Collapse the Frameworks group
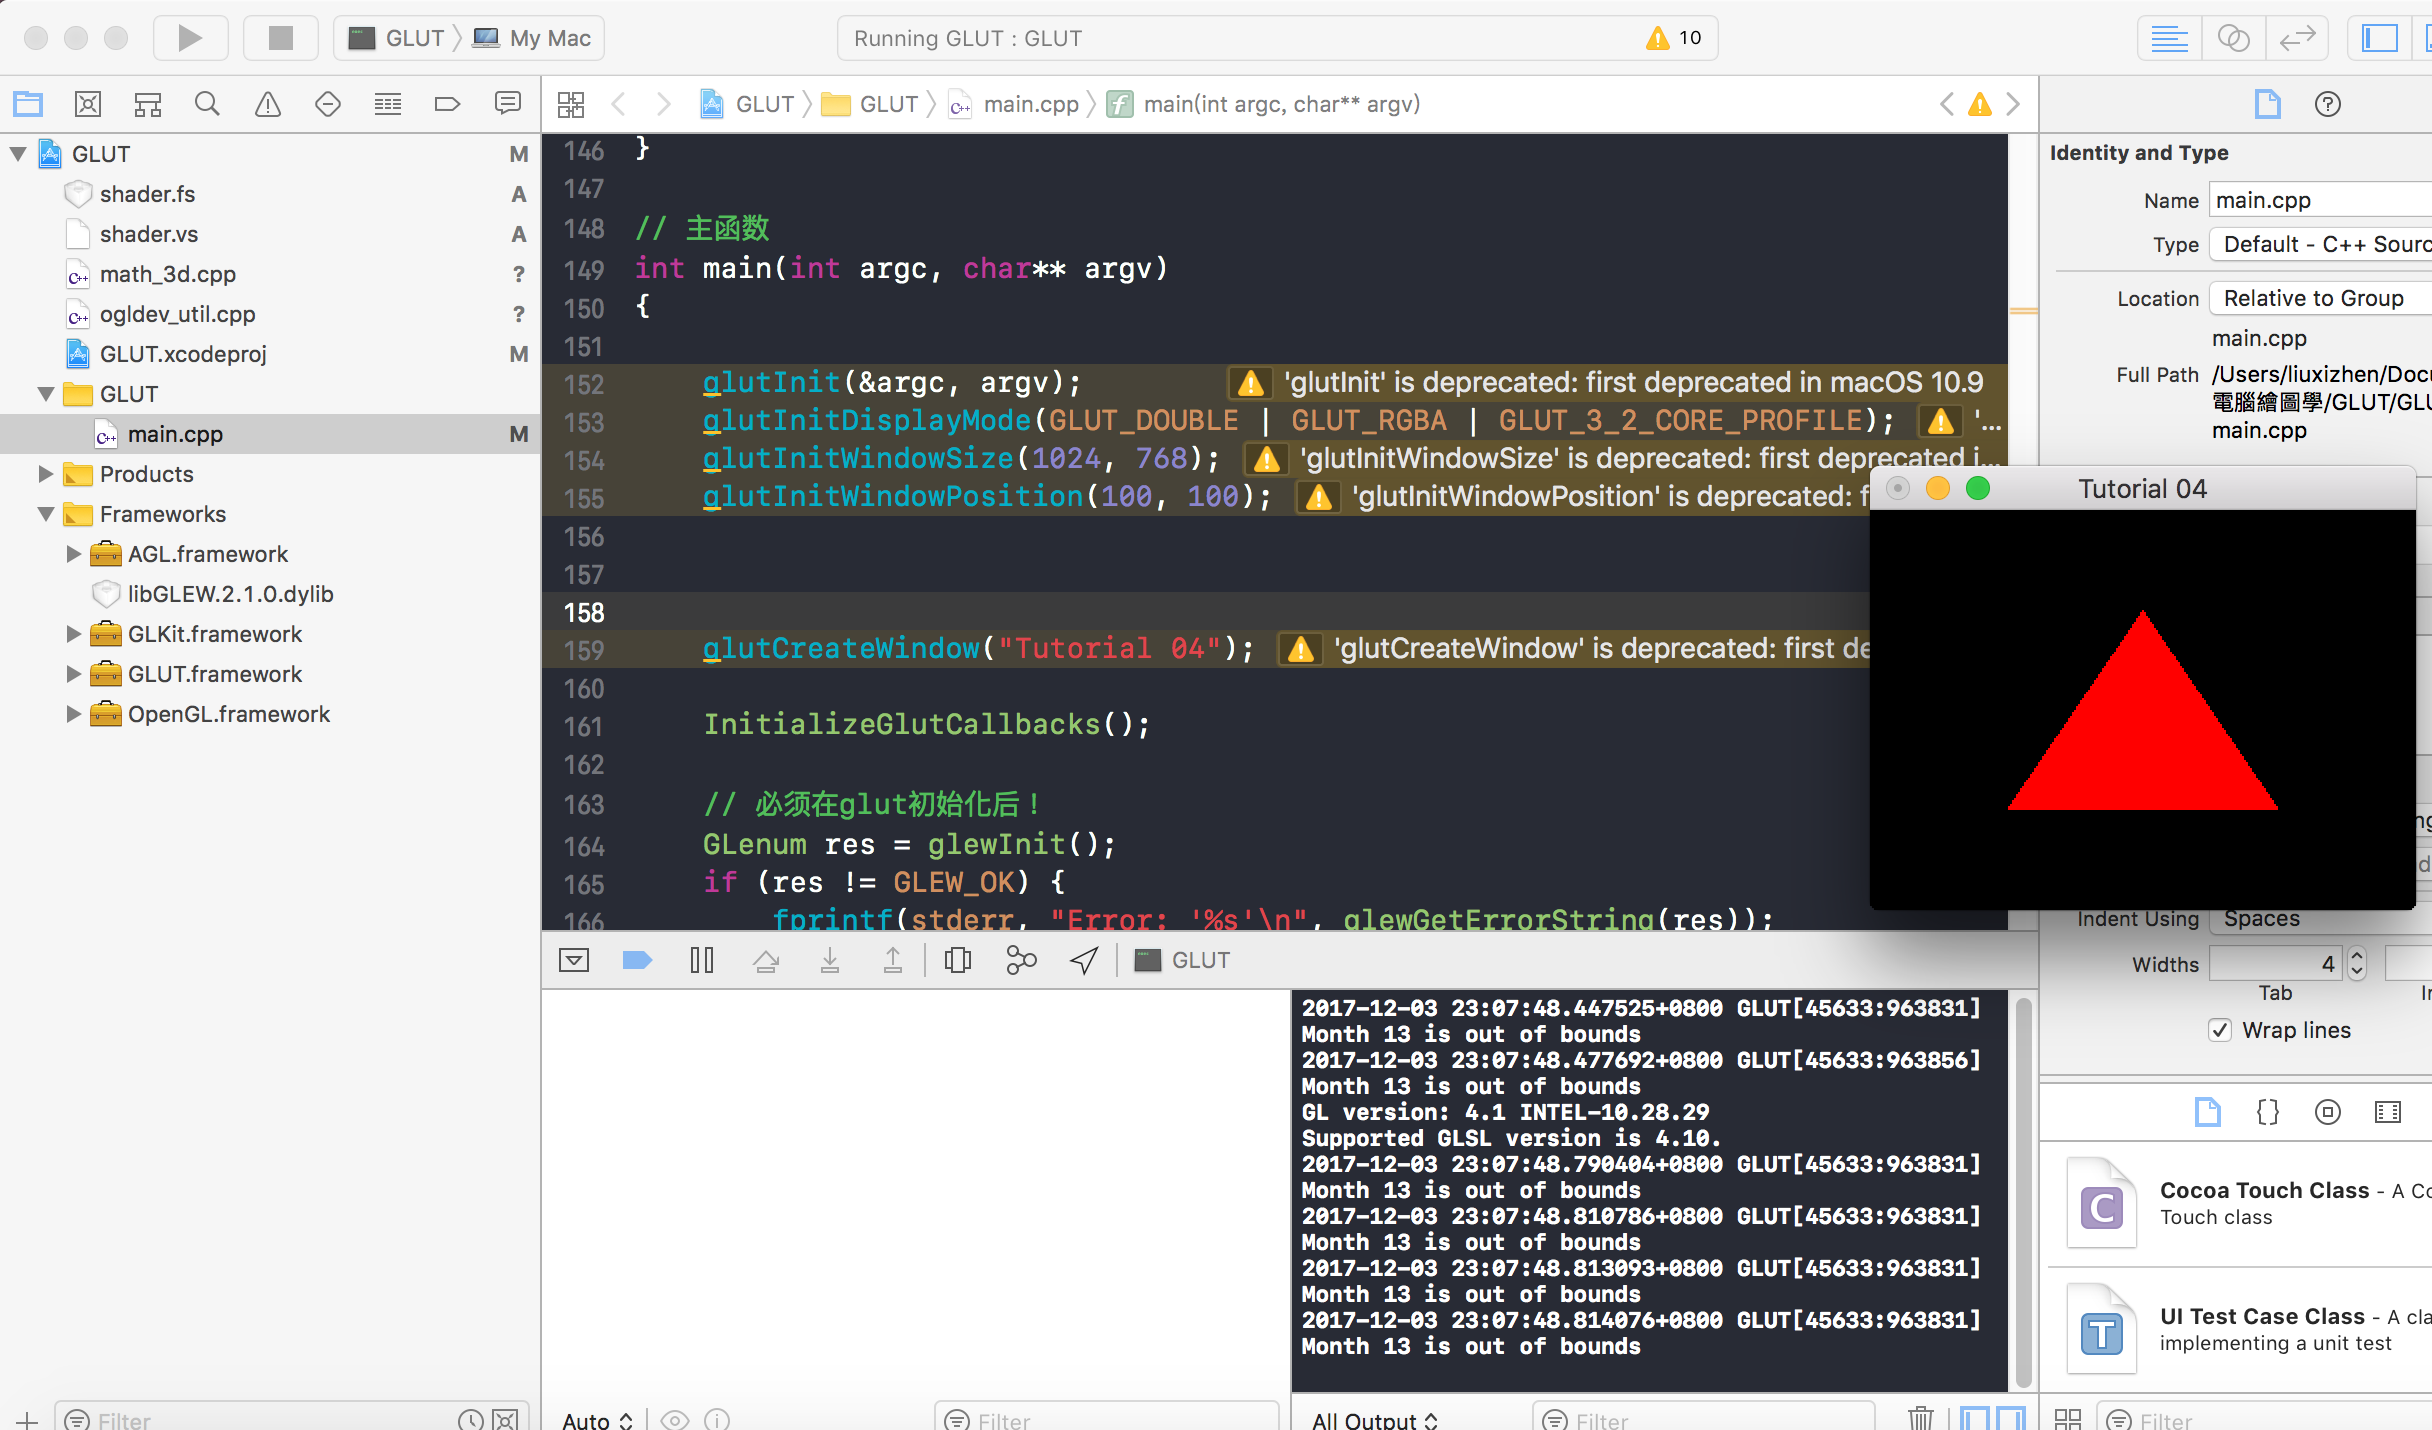 click(x=45, y=514)
